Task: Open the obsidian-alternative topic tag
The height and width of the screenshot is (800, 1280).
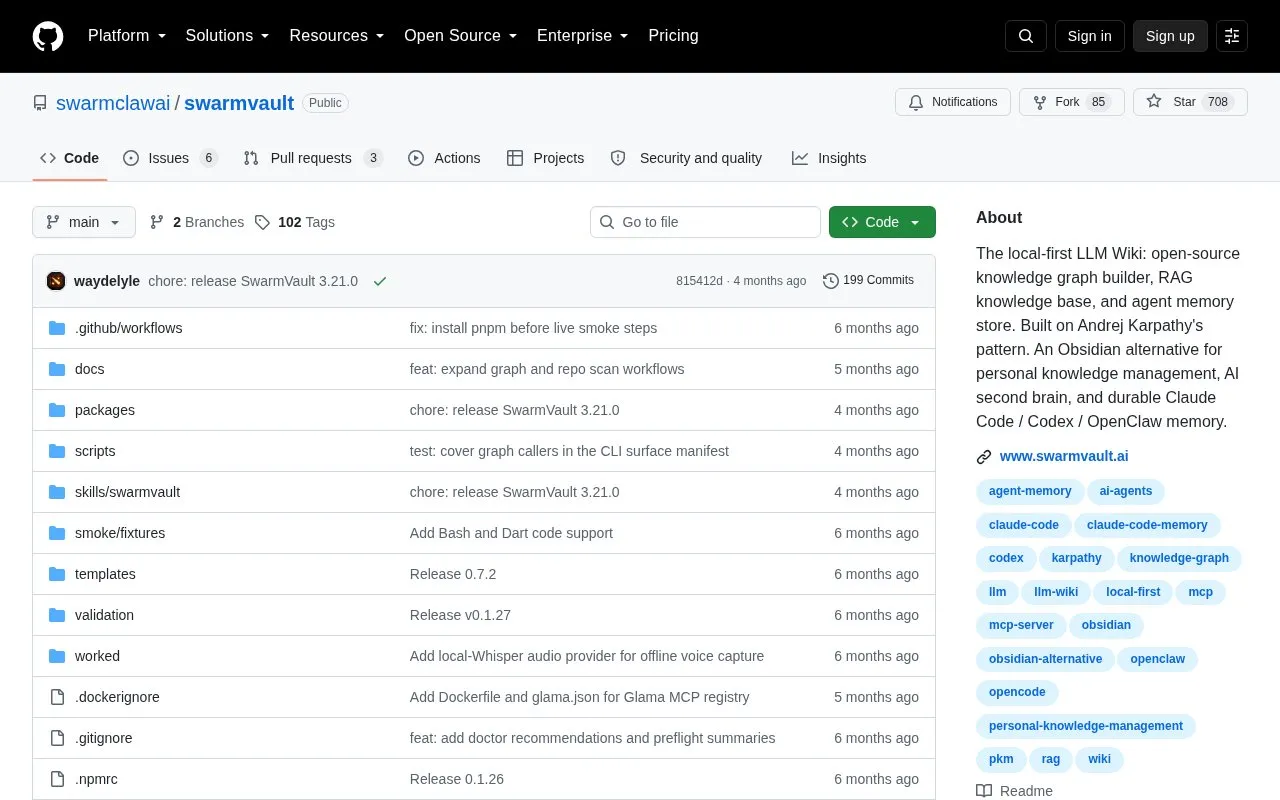Action: [x=1045, y=659]
